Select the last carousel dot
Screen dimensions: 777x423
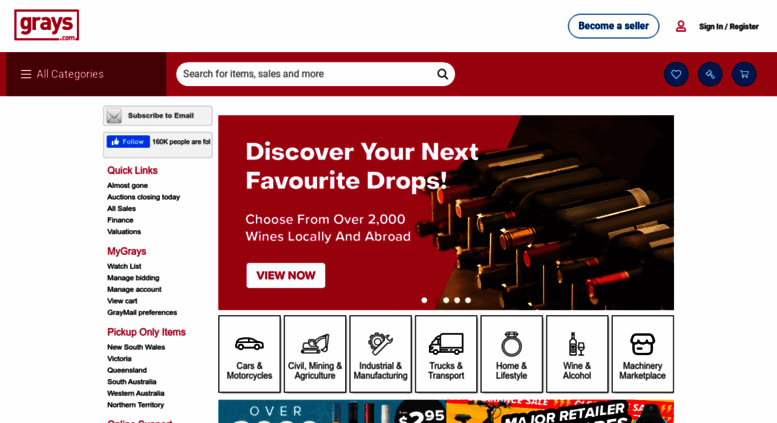click(468, 300)
